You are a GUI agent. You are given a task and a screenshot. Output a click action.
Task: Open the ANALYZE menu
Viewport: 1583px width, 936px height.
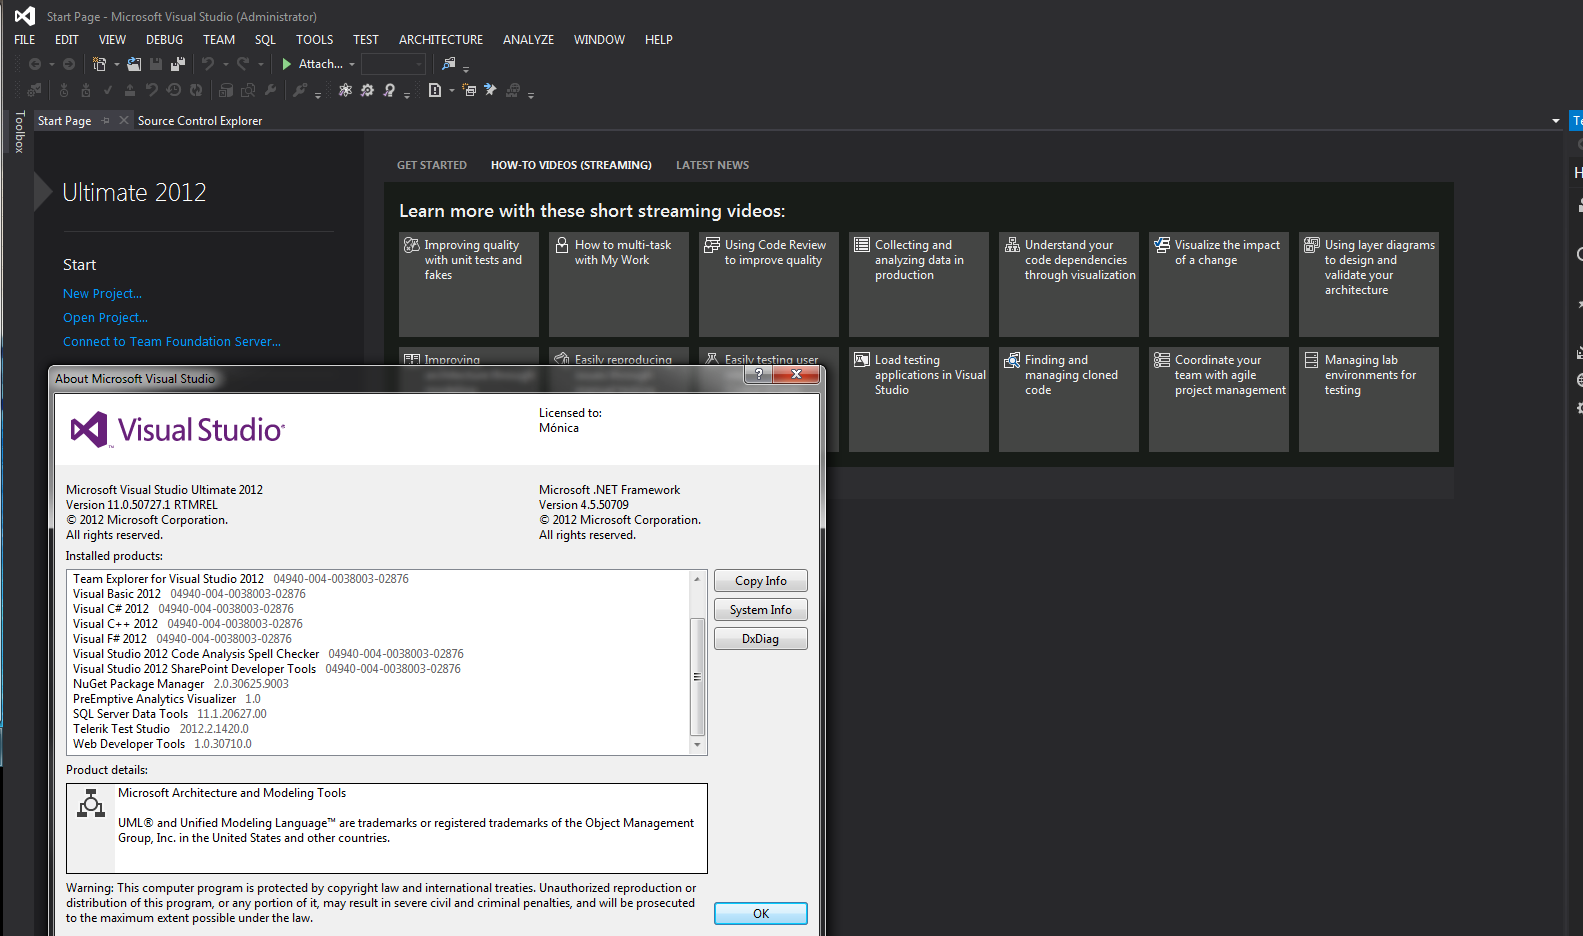(x=528, y=40)
